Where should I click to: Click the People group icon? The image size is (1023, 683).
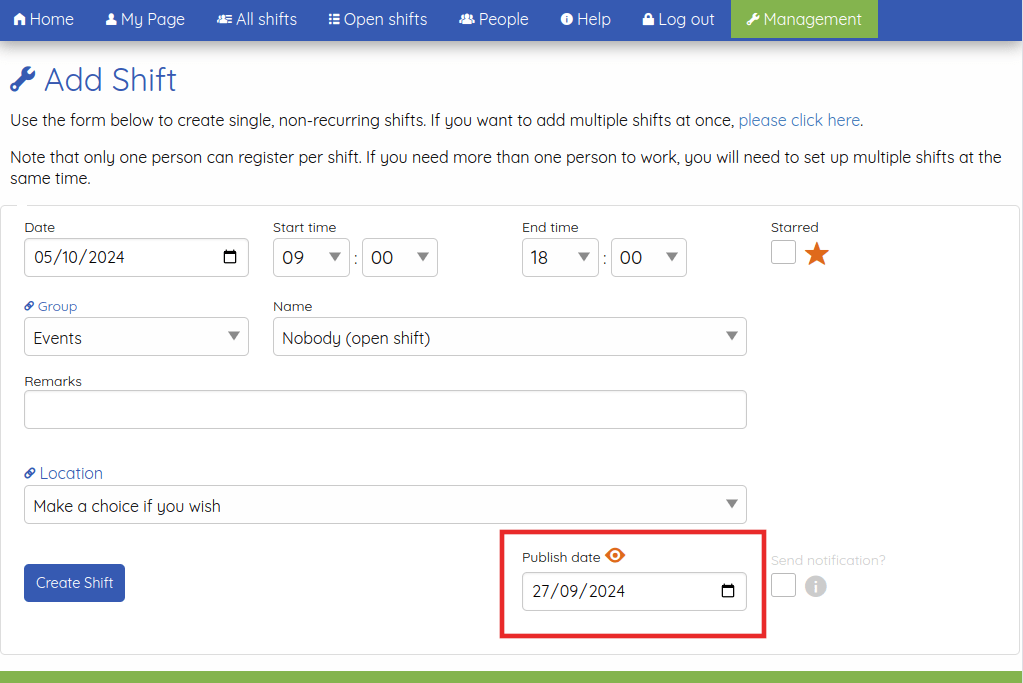(468, 18)
